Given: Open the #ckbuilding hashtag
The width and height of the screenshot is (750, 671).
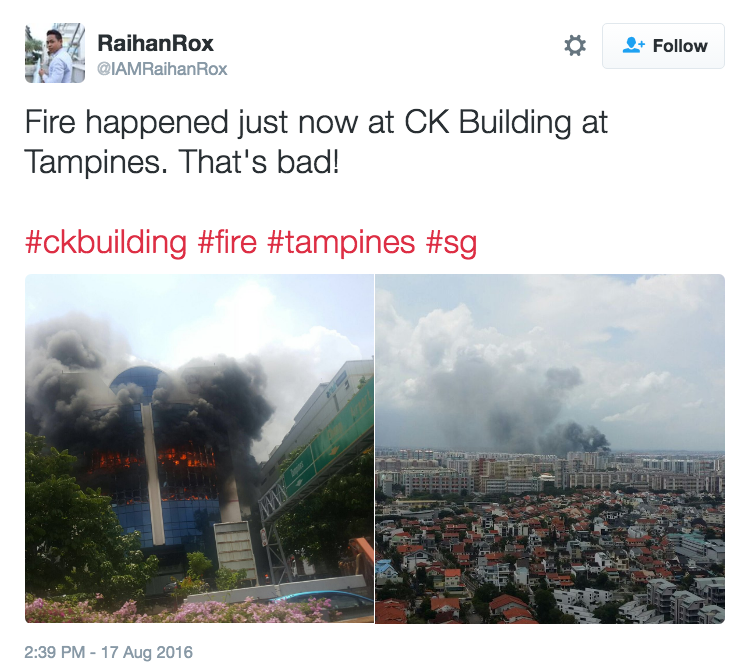Looking at the screenshot, I should click(106, 242).
